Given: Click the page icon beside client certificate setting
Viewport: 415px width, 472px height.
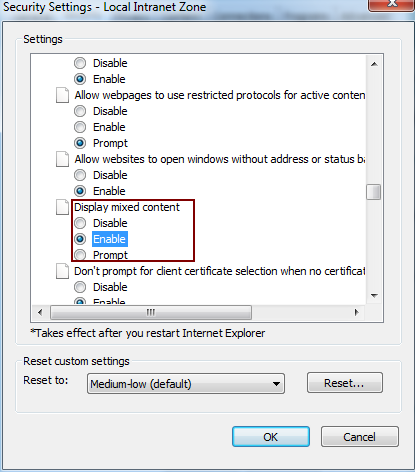Looking at the screenshot, I should [x=62, y=271].
